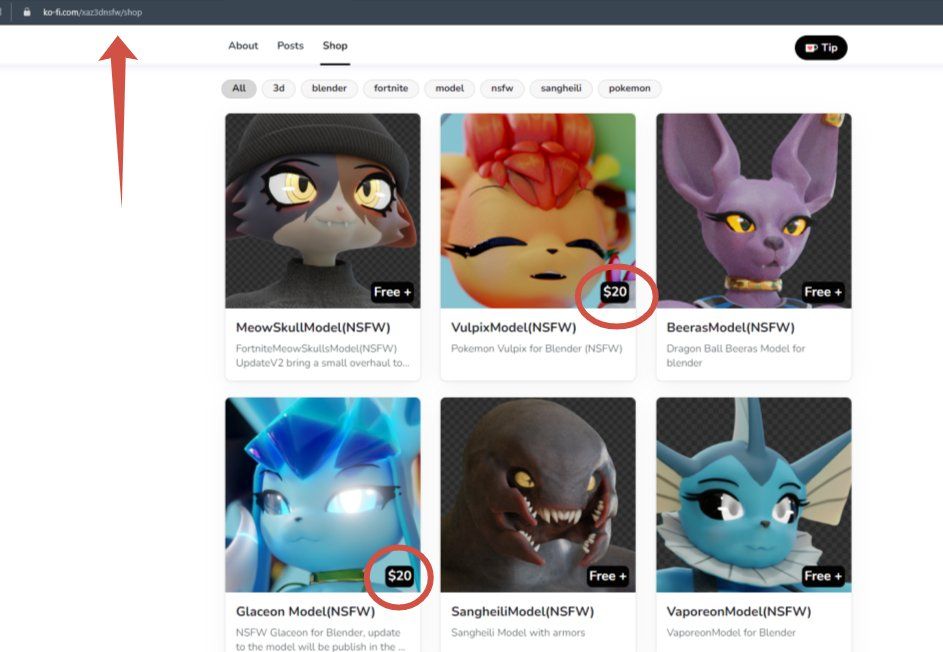This screenshot has height=652, width=943.
Task: Click the $20 badge on Glaceon Model
Action: coord(400,576)
